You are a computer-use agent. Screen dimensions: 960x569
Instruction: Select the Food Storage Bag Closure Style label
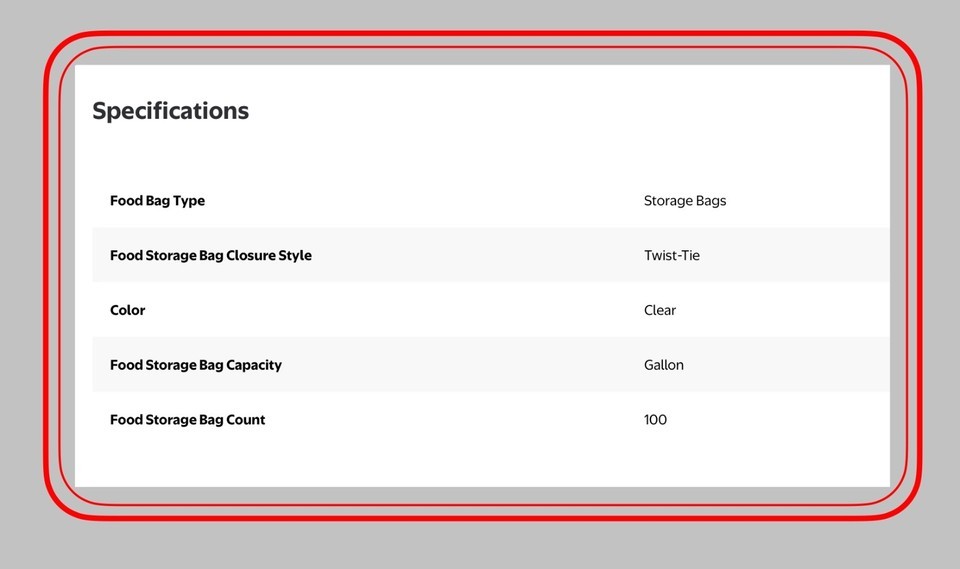click(x=211, y=255)
